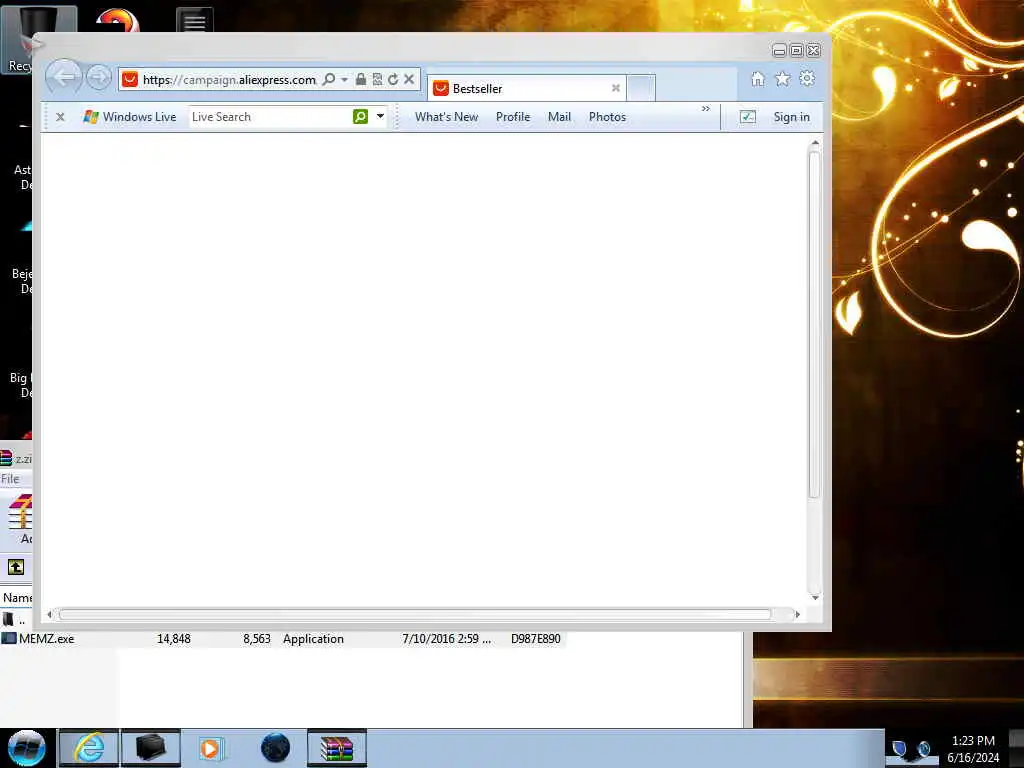
Task: Open the parent folder '..' row in WinRAR
Action: 16,620
